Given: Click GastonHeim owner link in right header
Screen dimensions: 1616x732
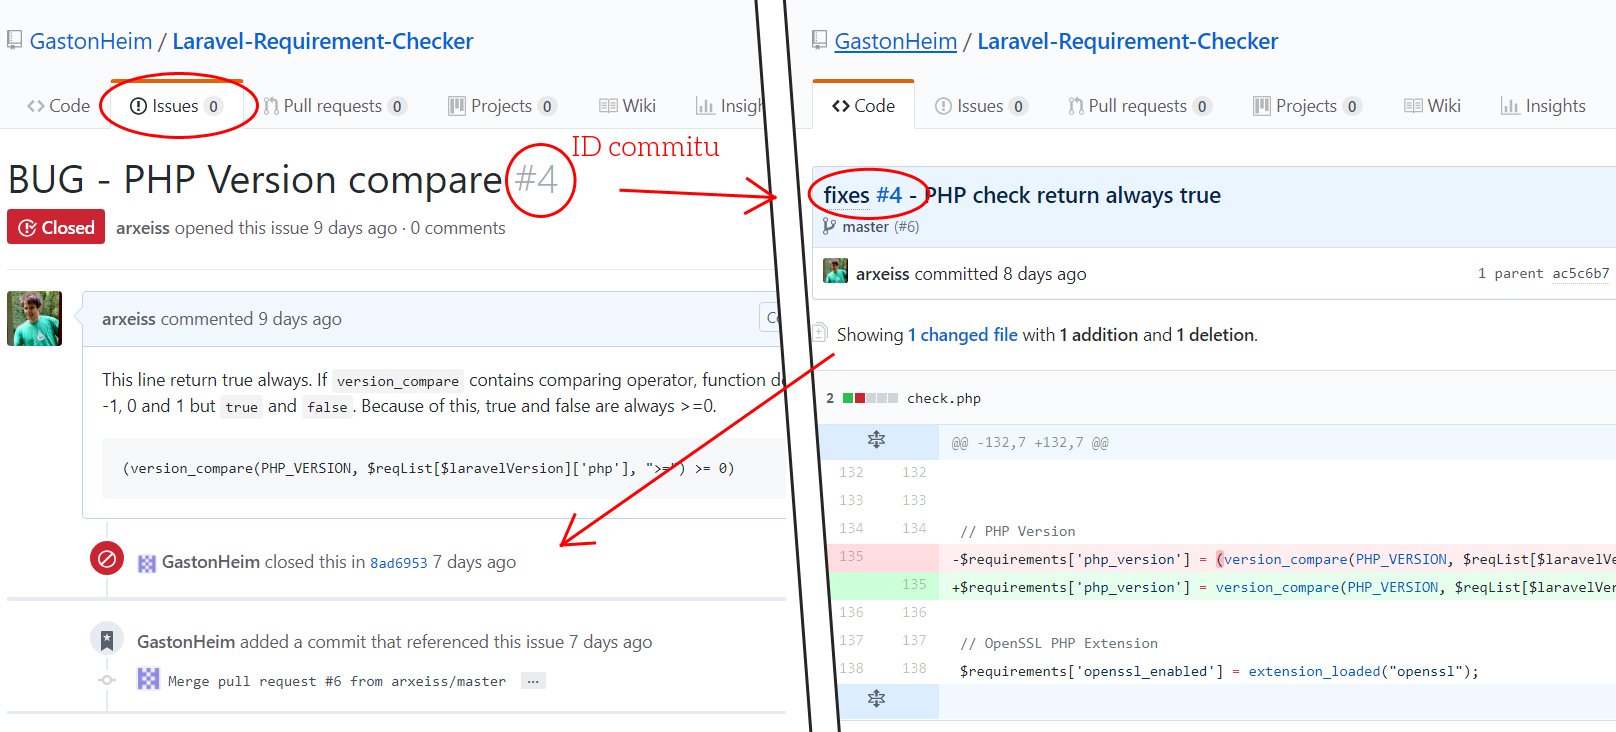Looking at the screenshot, I should [896, 41].
